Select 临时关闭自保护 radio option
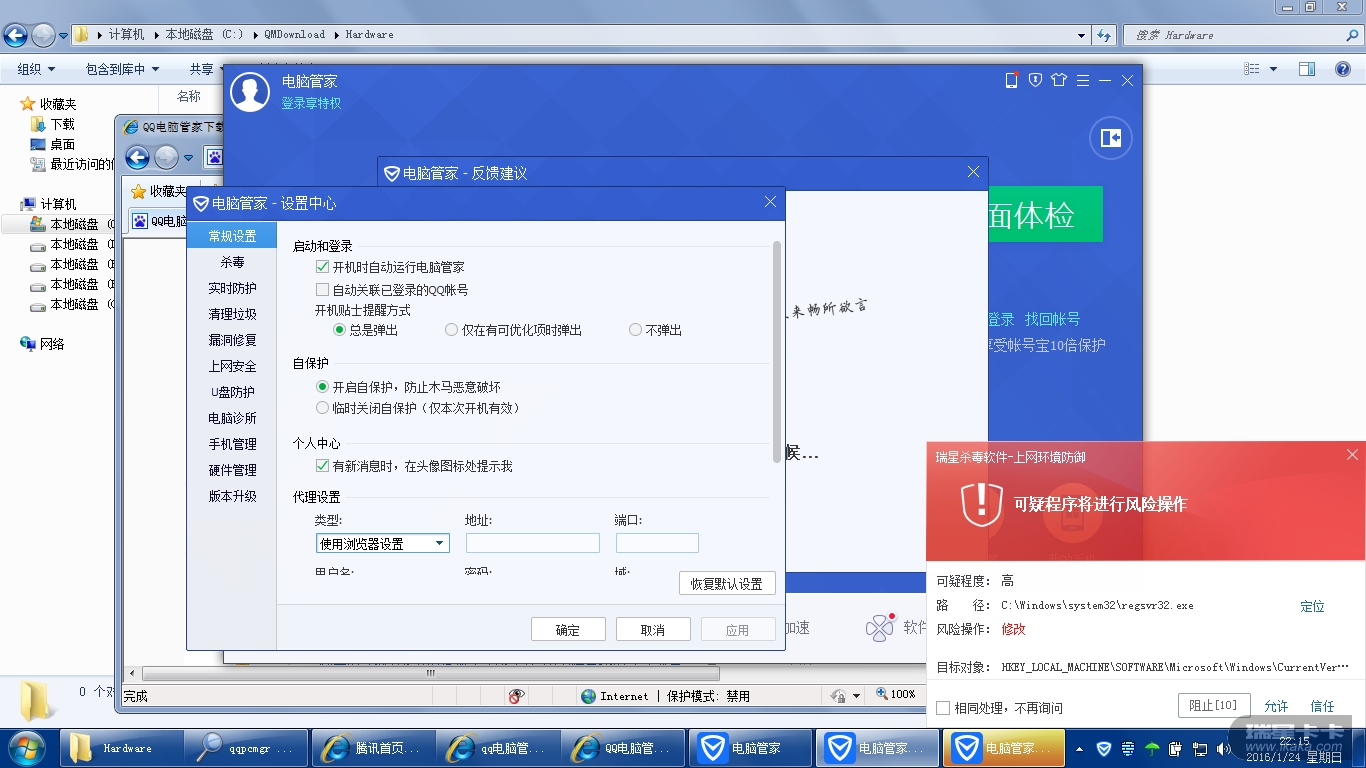This screenshot has height=768, width=1366. click(x=322, y=408)
